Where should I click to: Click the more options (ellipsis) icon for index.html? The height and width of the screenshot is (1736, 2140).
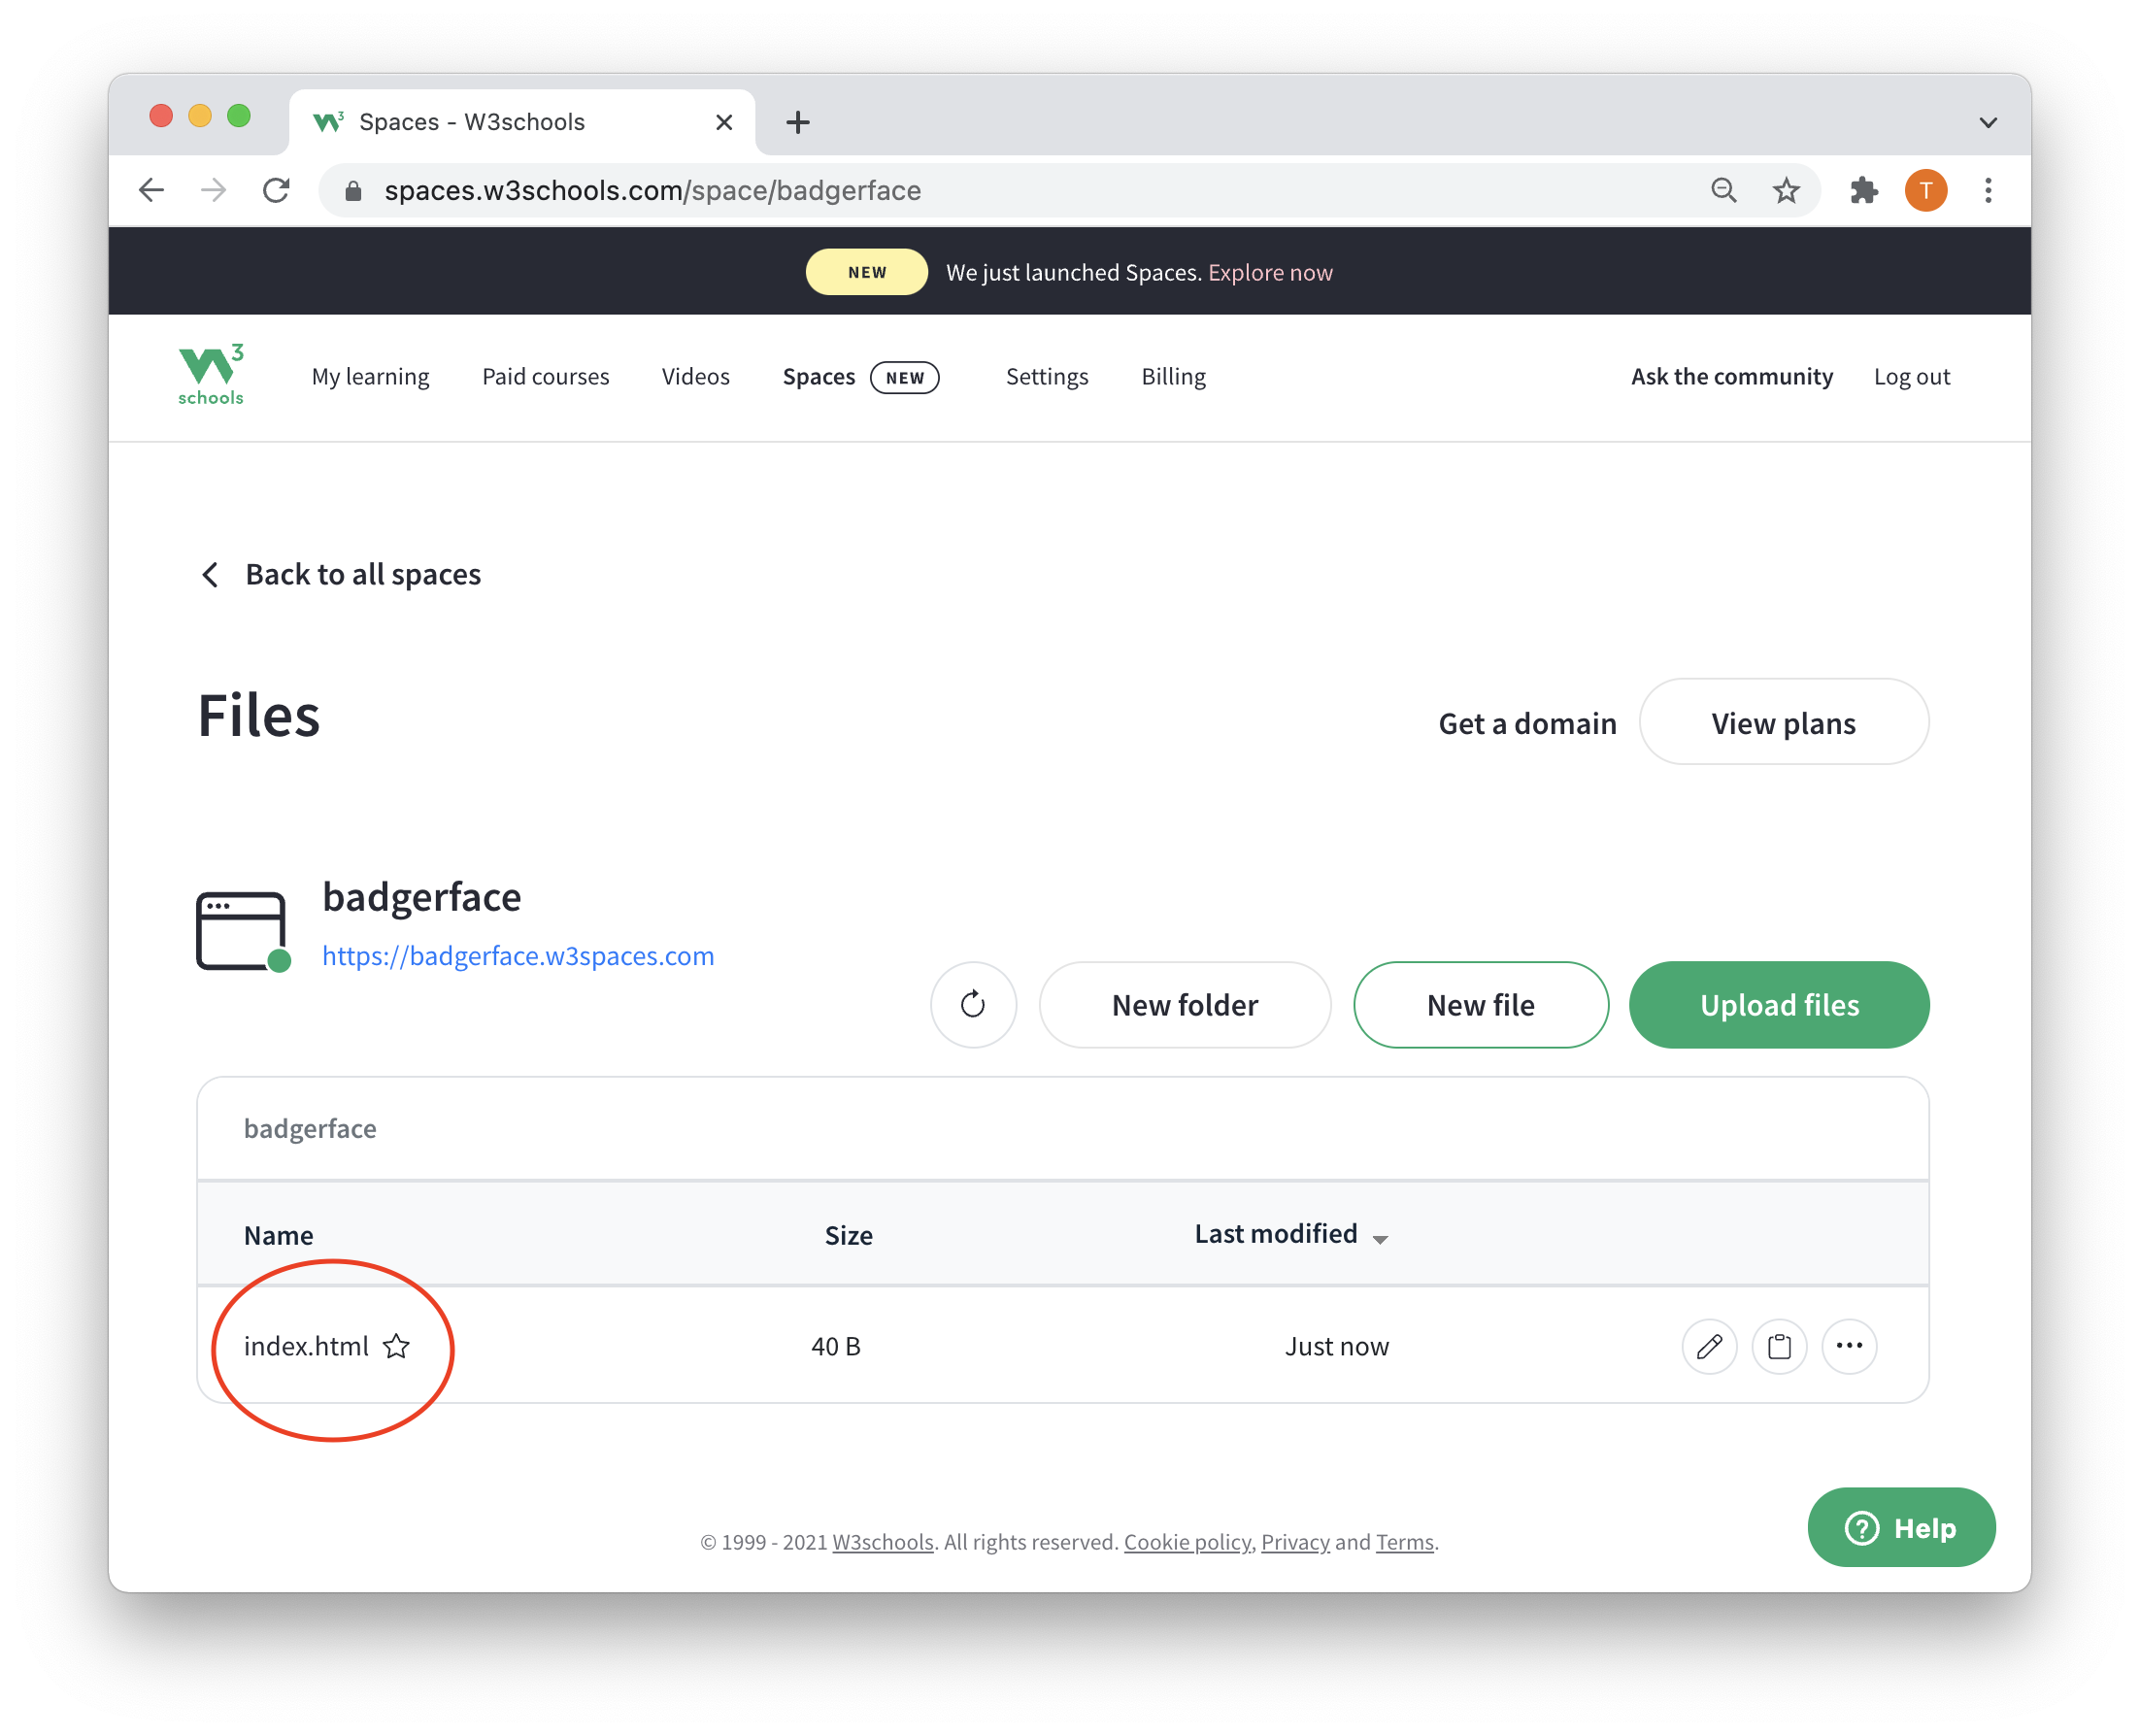[x=1850, y=1345]
